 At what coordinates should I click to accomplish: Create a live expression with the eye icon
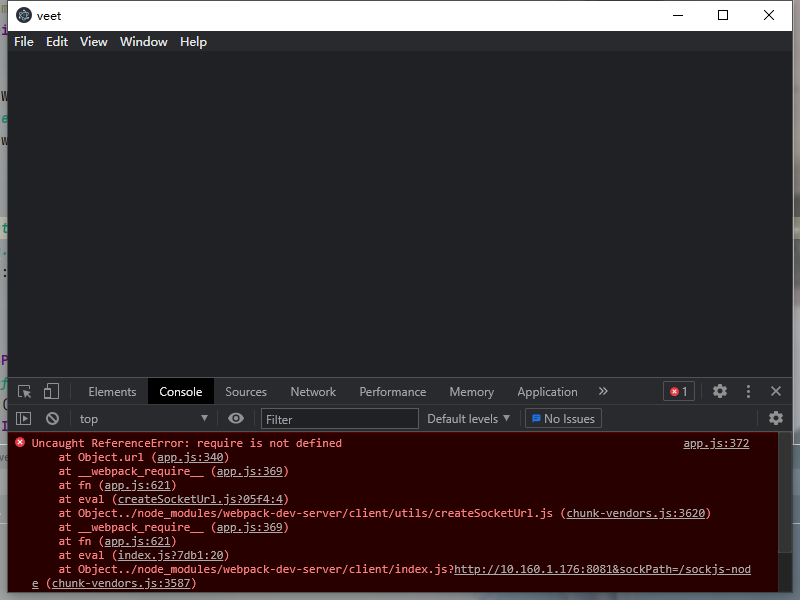point(235,418)
